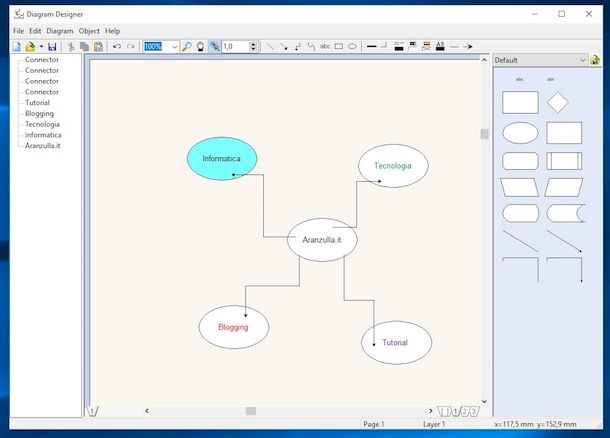The height and width of the screenshot is (438, 610).
Task: Open the File menu
Action: (x=18, y=31)
